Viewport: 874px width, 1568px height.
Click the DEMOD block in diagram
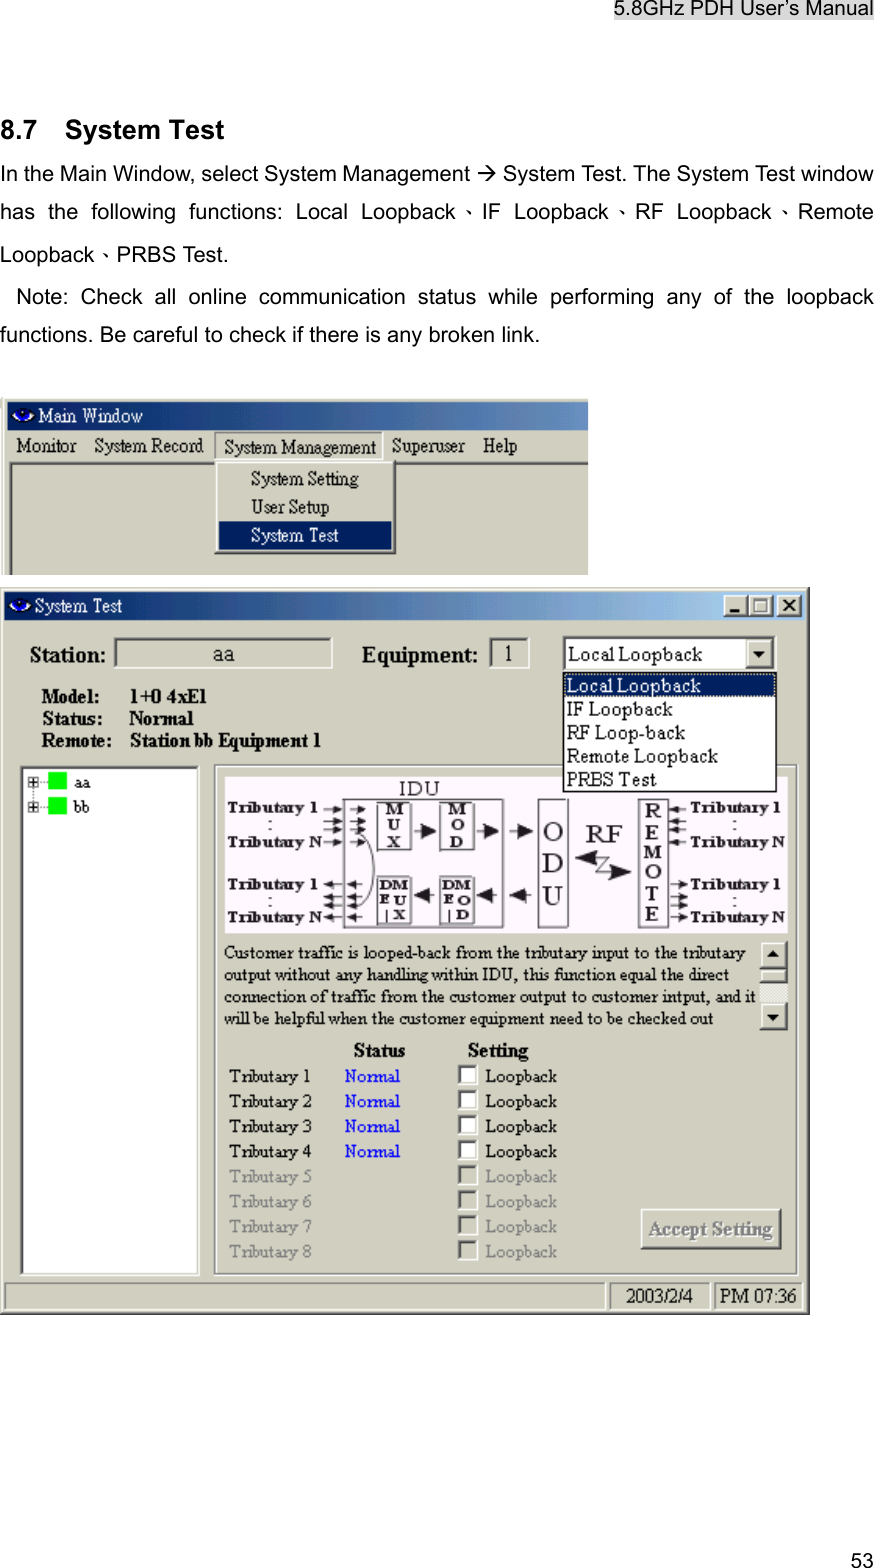pos(456,899)
